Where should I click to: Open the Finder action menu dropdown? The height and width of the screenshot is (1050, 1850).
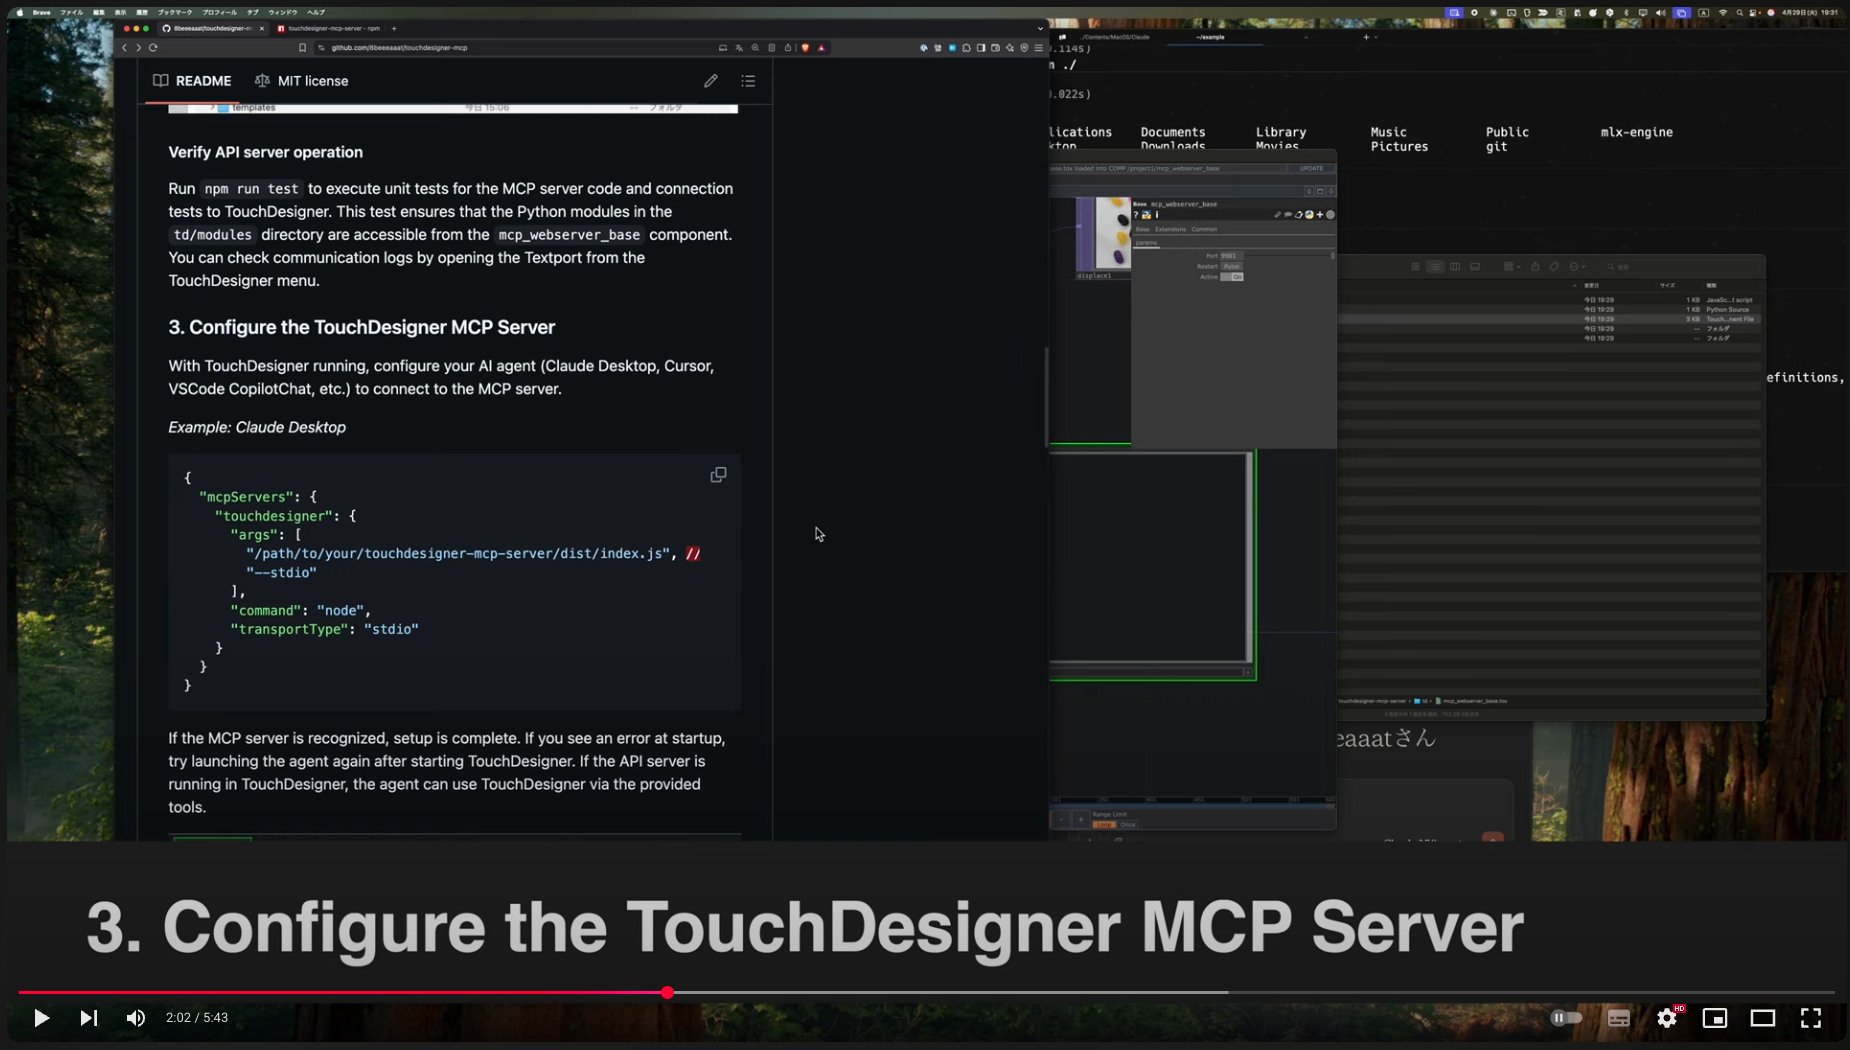1578,266
